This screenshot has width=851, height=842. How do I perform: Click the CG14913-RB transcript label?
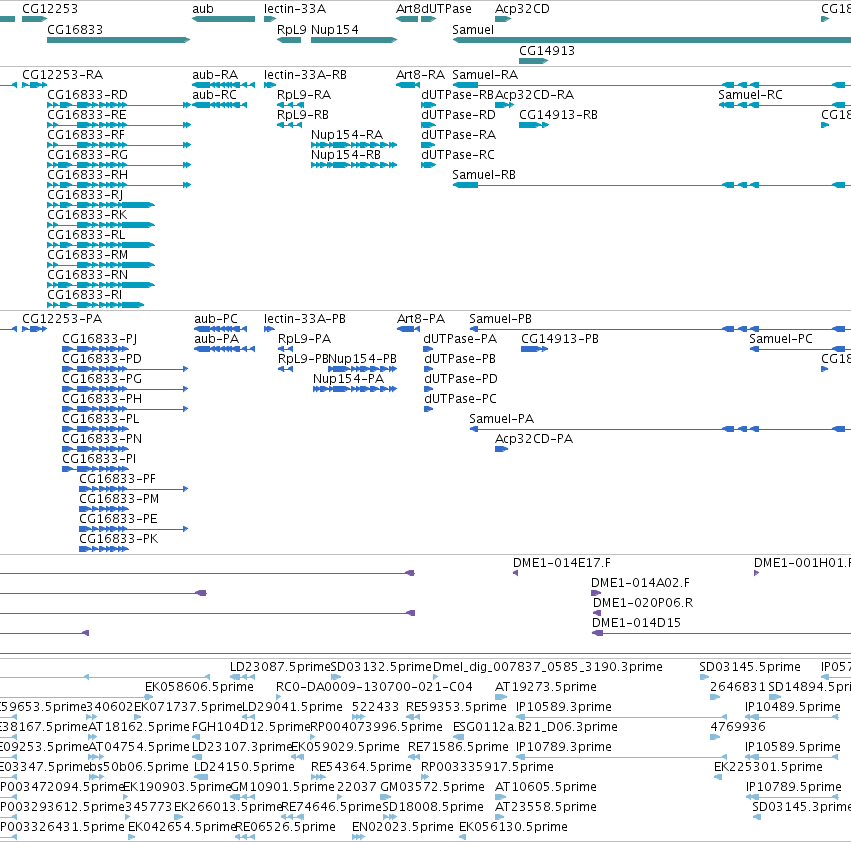(558, 115)
